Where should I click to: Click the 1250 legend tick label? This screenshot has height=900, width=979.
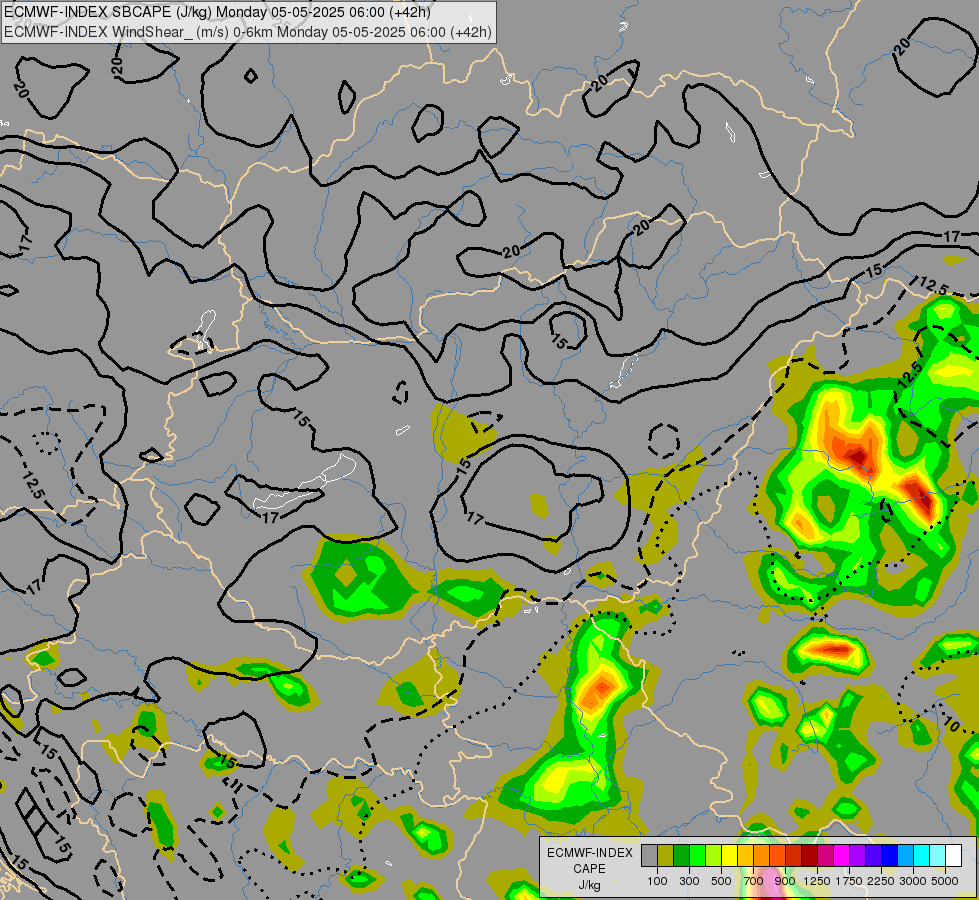coord(817,881)
